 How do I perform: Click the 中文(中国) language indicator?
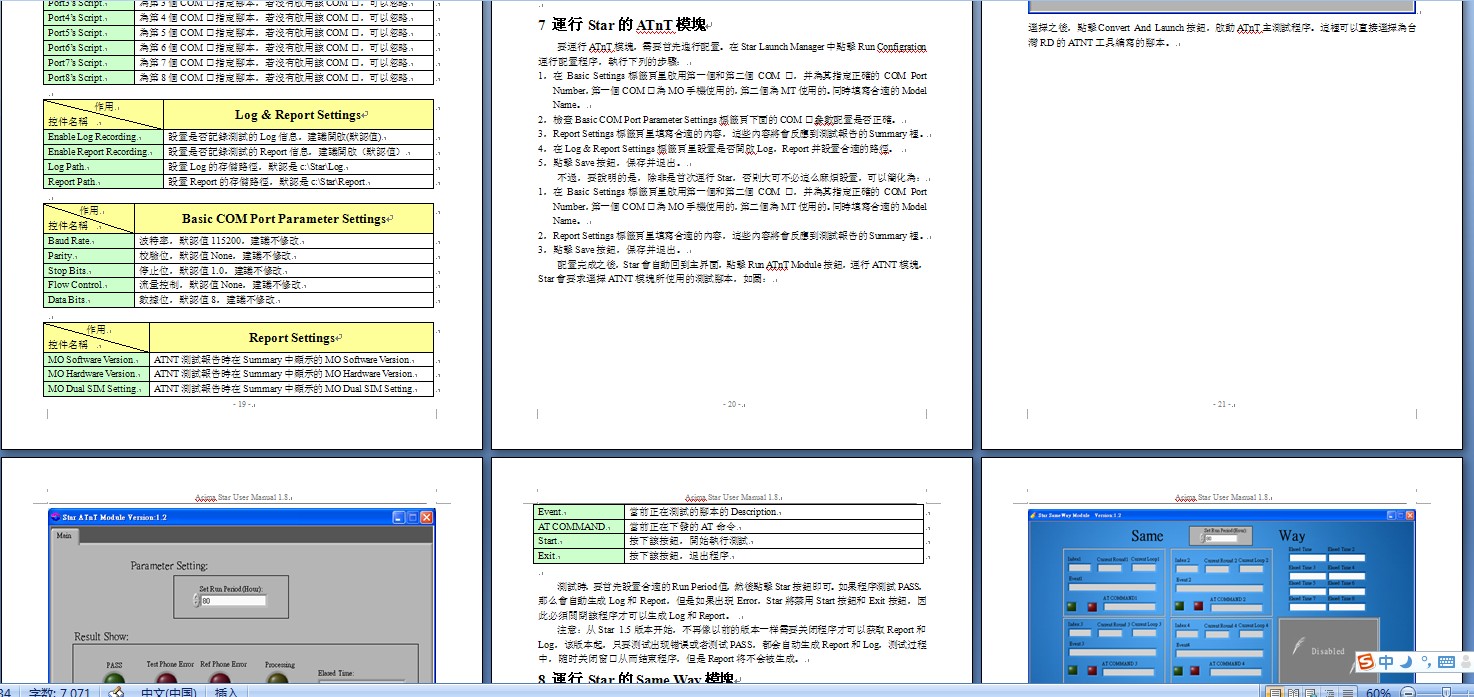point(168,692)
